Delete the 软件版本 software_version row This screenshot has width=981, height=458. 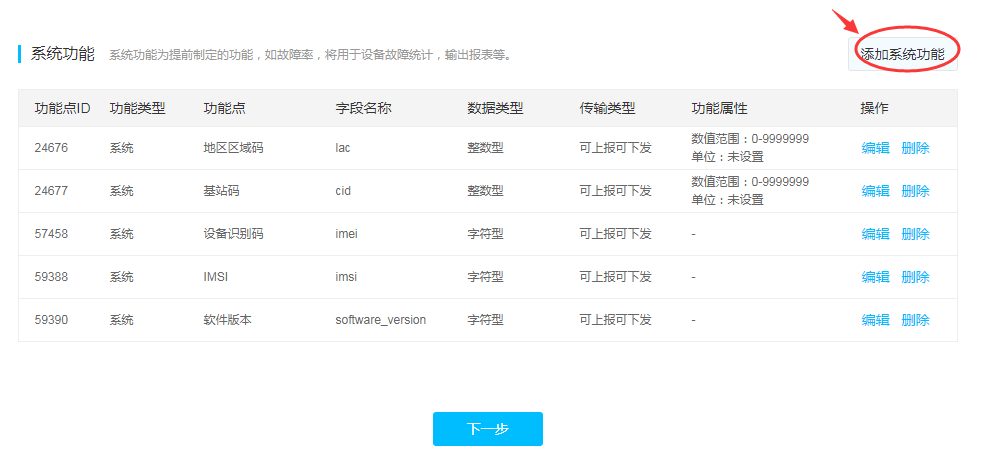click(x=915, y=320)
